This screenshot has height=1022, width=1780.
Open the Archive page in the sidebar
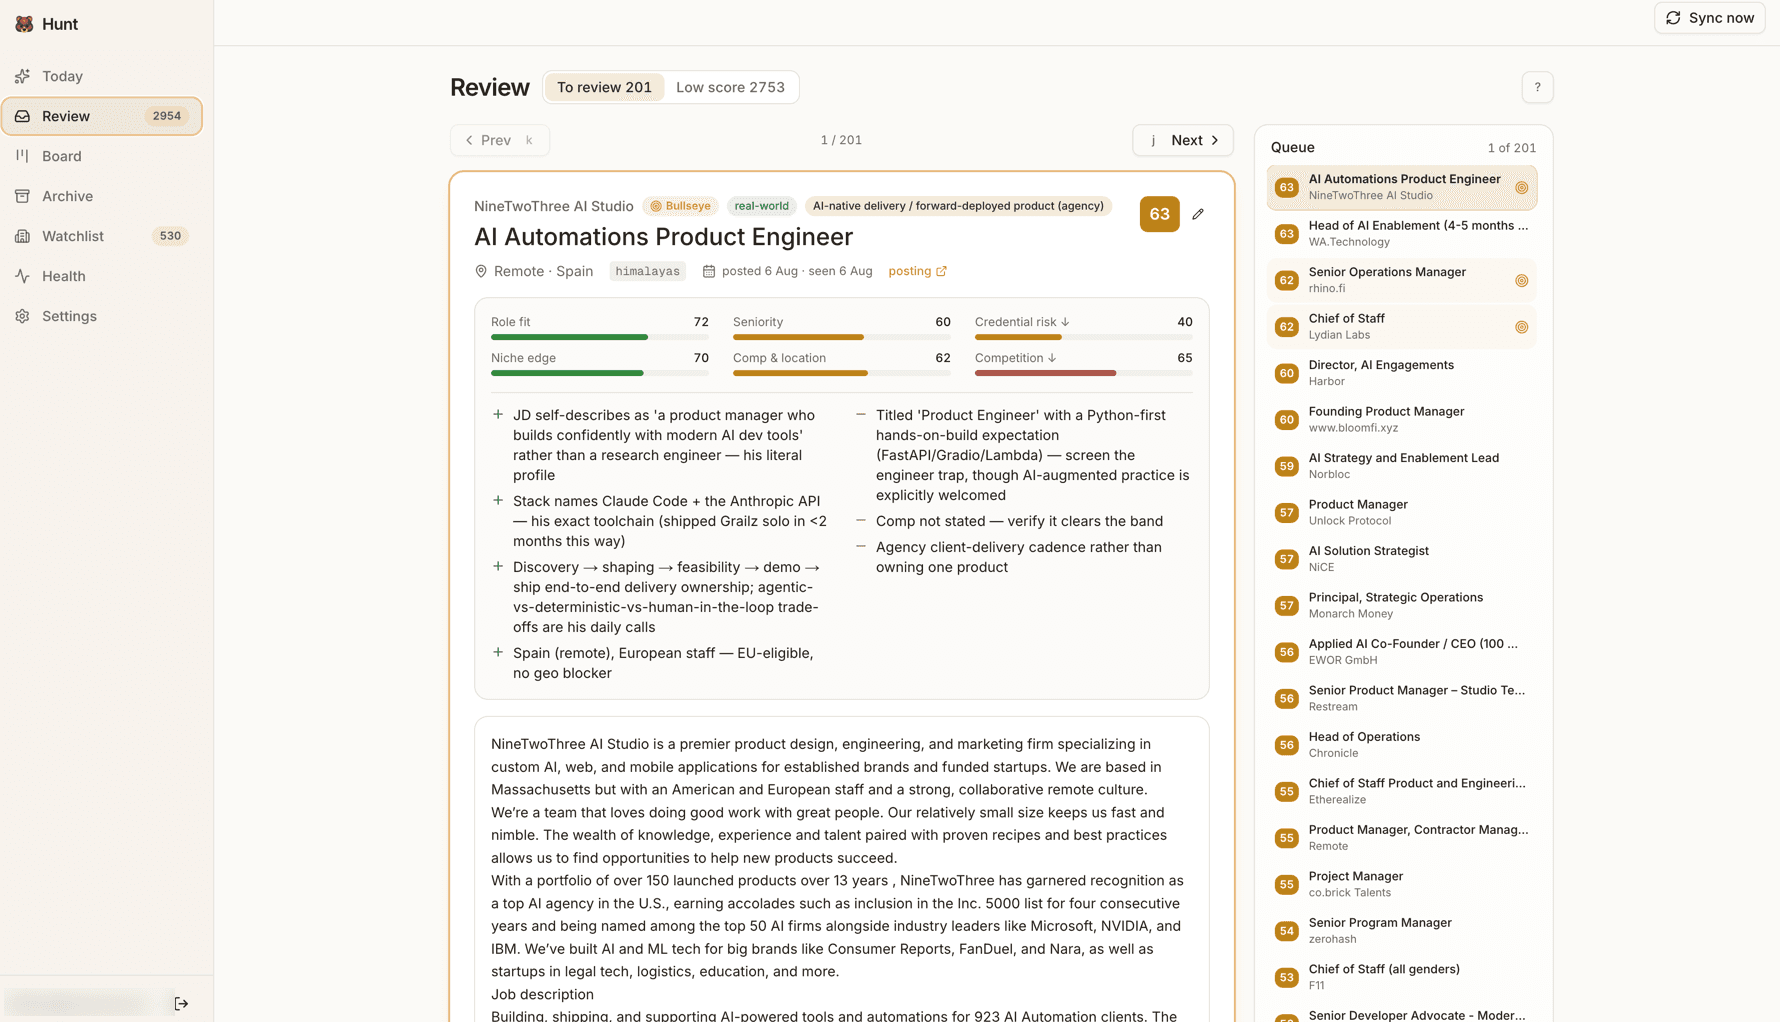coord(101,196)
